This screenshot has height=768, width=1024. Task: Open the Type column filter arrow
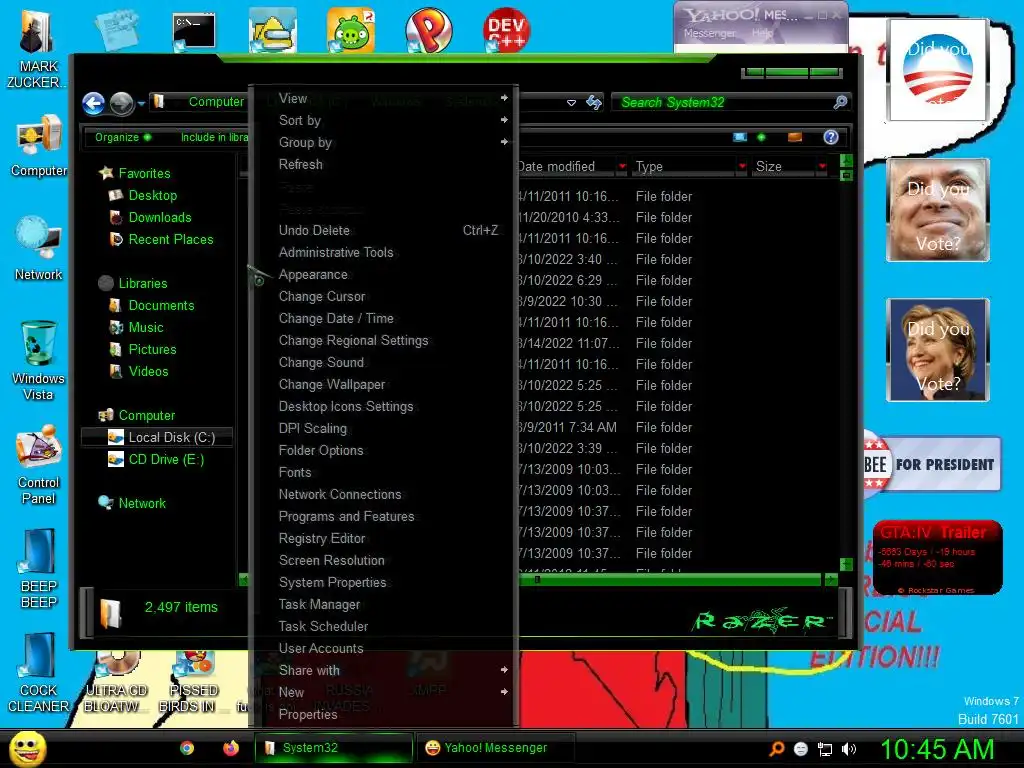pos(742,167)
